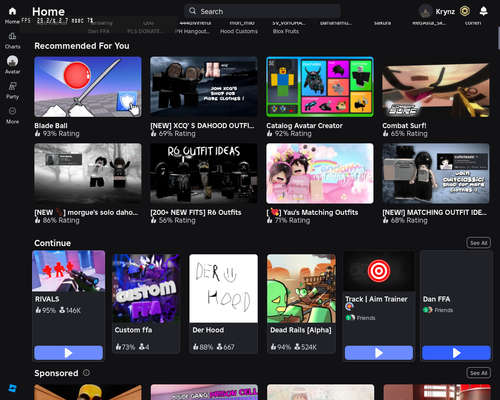Open the RIVALS thumbnail in Continue

point(68,271)
